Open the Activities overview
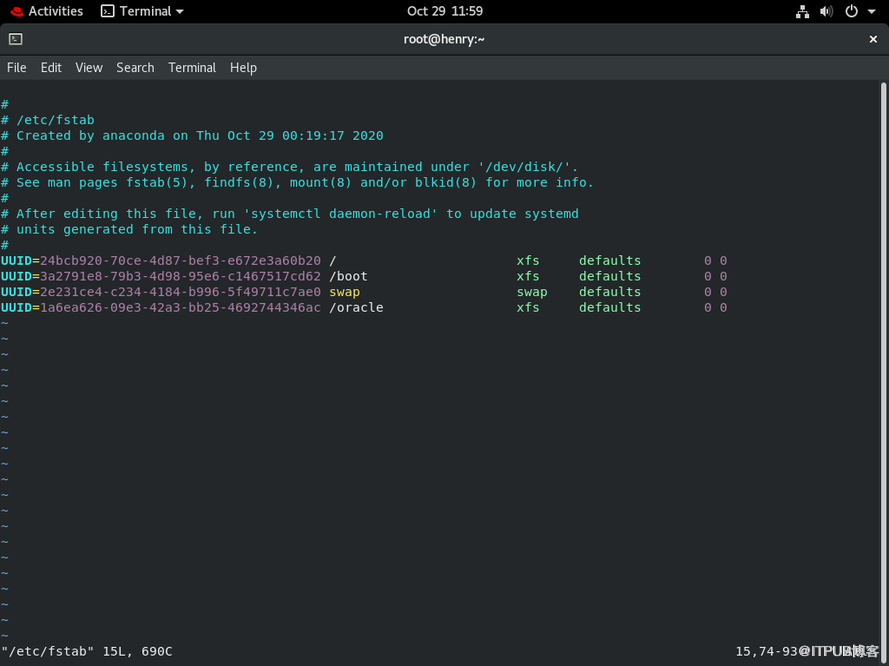This screenshot has height=666, width=889. [46, 11]
